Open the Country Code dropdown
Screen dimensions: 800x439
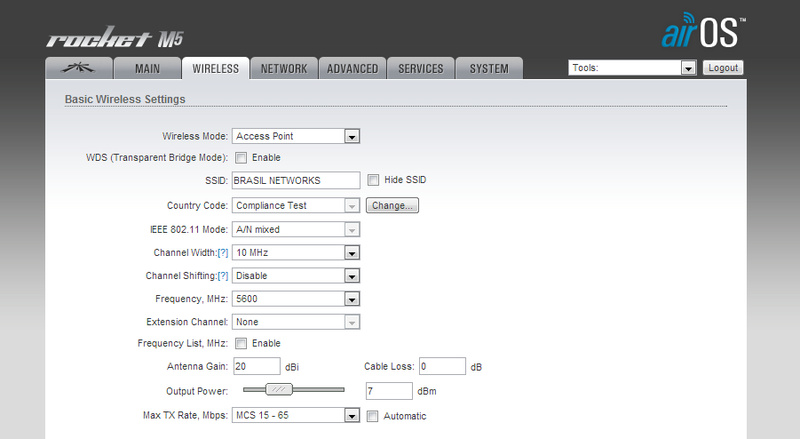click(296, 205)
